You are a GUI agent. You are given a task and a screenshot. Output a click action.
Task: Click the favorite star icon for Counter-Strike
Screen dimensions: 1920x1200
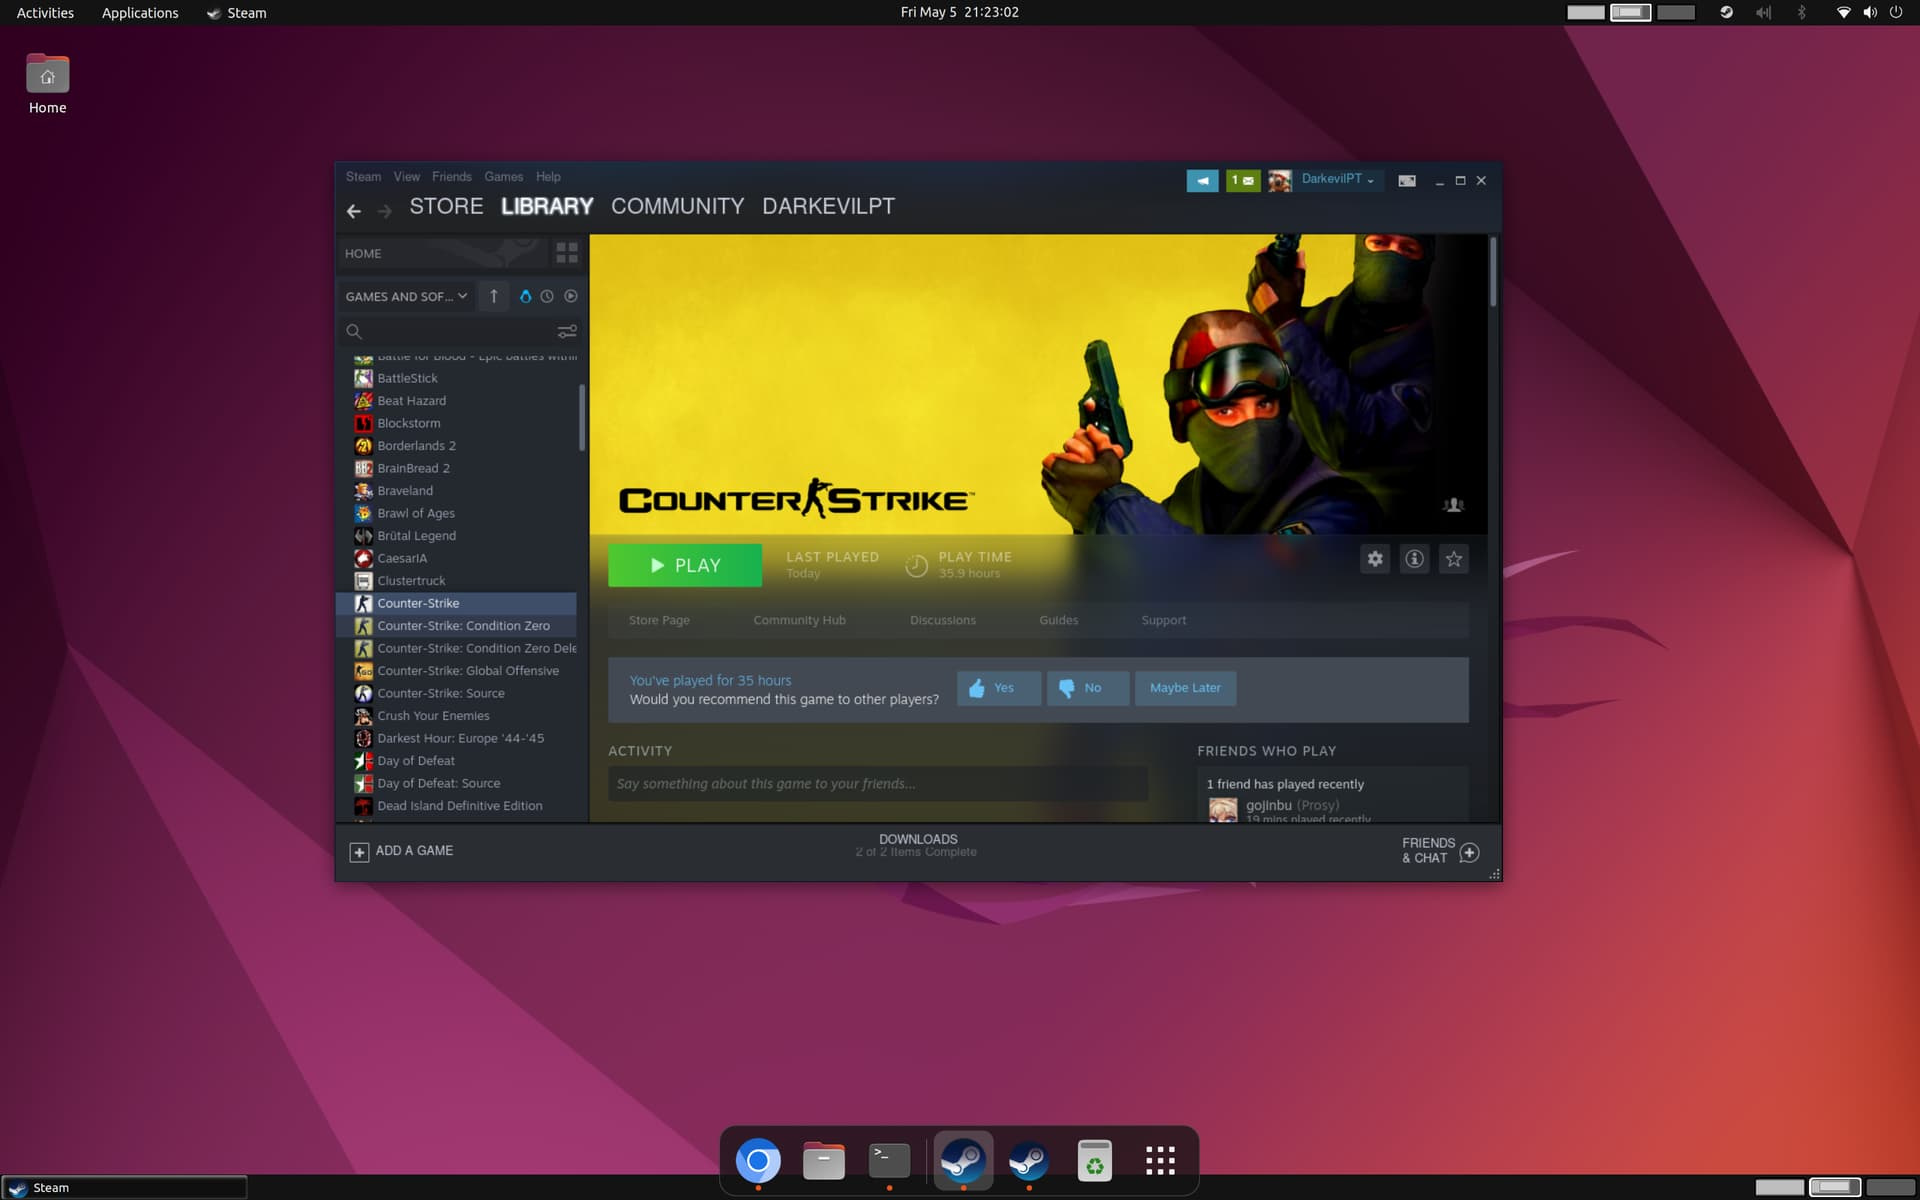tap(1453, 559)
